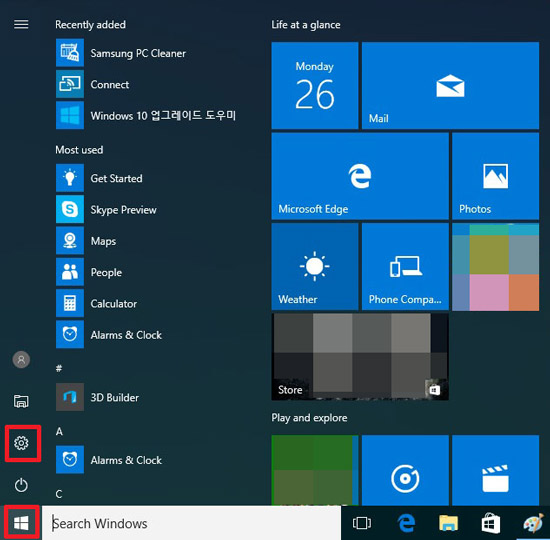Open File Explorer from Start sidebar
Viewport: 550px width, 540px height.
(21, 401)
